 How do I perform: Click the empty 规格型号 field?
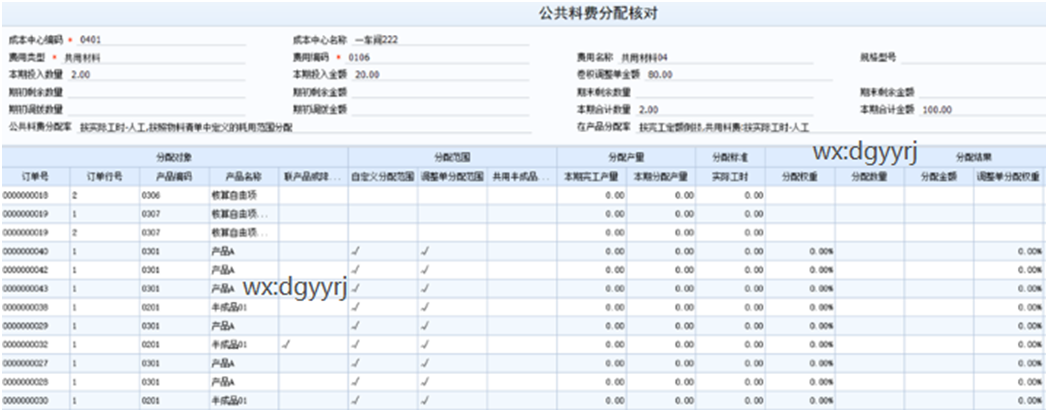[971, 57]
